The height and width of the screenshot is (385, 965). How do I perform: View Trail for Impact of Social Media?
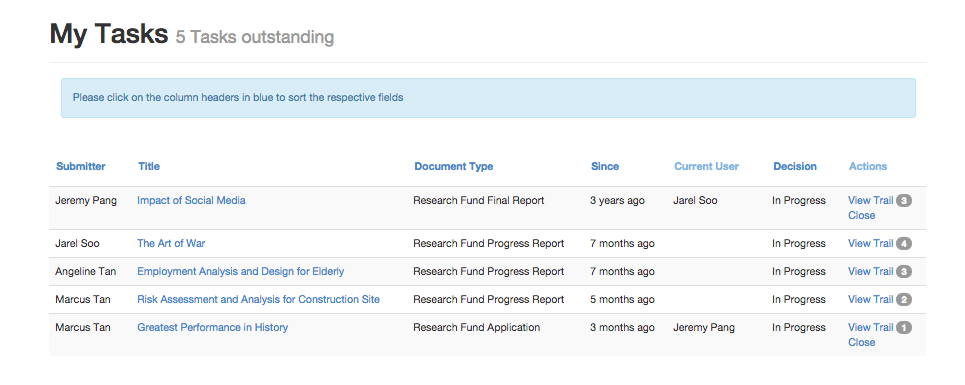870,200
